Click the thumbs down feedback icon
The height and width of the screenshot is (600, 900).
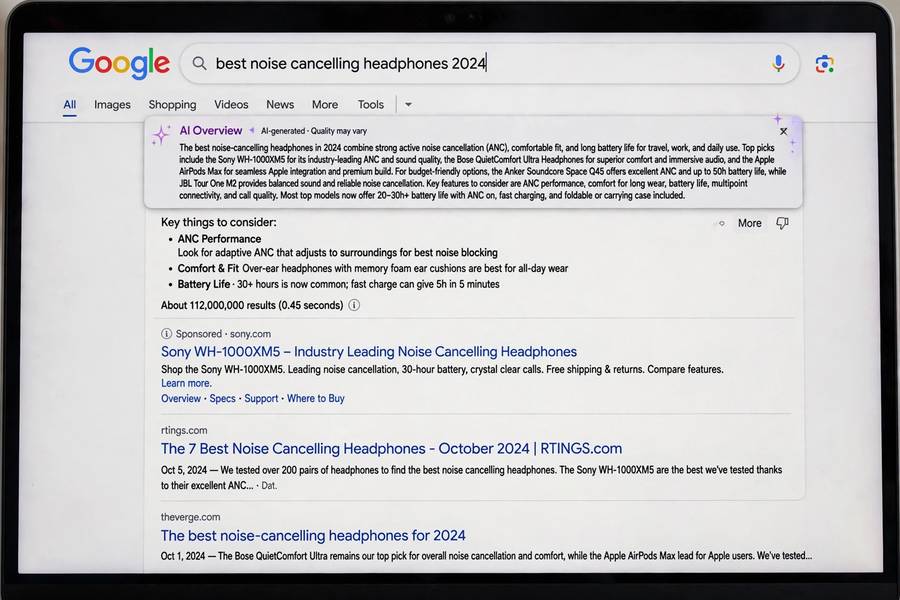782,223
